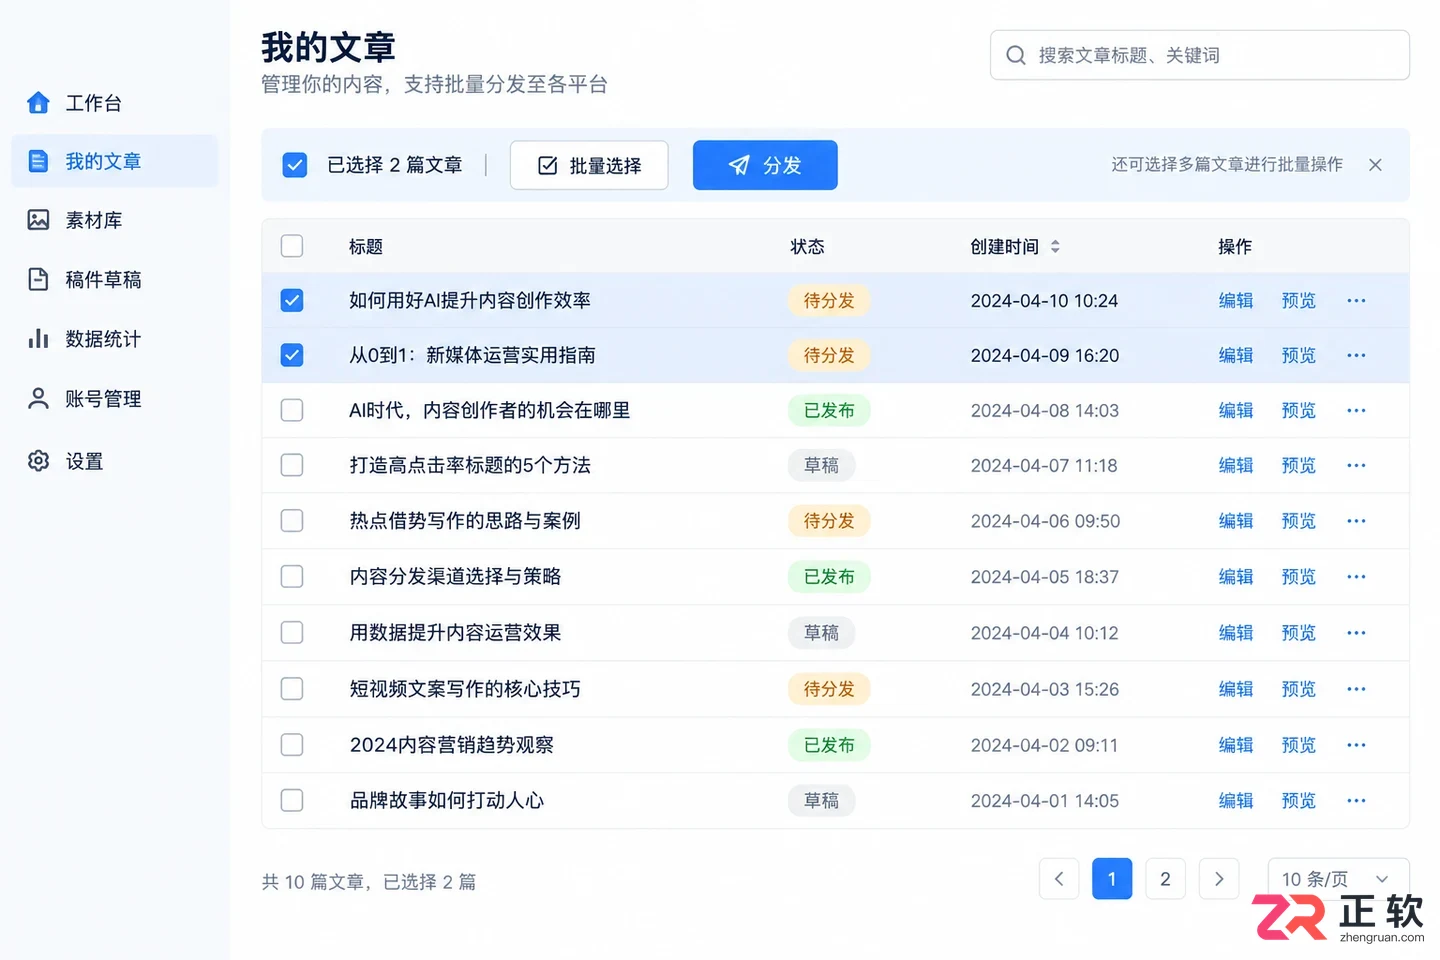The image size is (1440, 960).
Task: Click the 稿件草稿 file icon in sidebar
Action: click(x=38, y=279)
